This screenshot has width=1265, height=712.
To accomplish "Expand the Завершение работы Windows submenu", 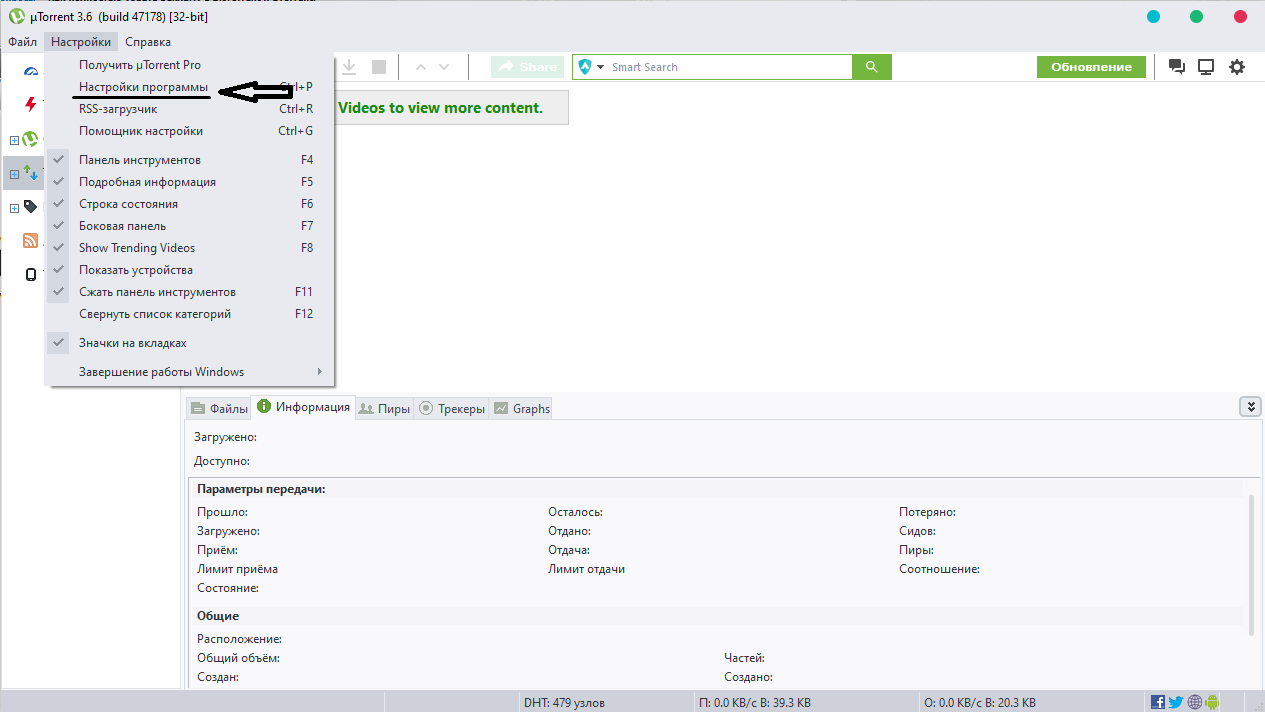I will pyautogui.click(x=162, y=372).
